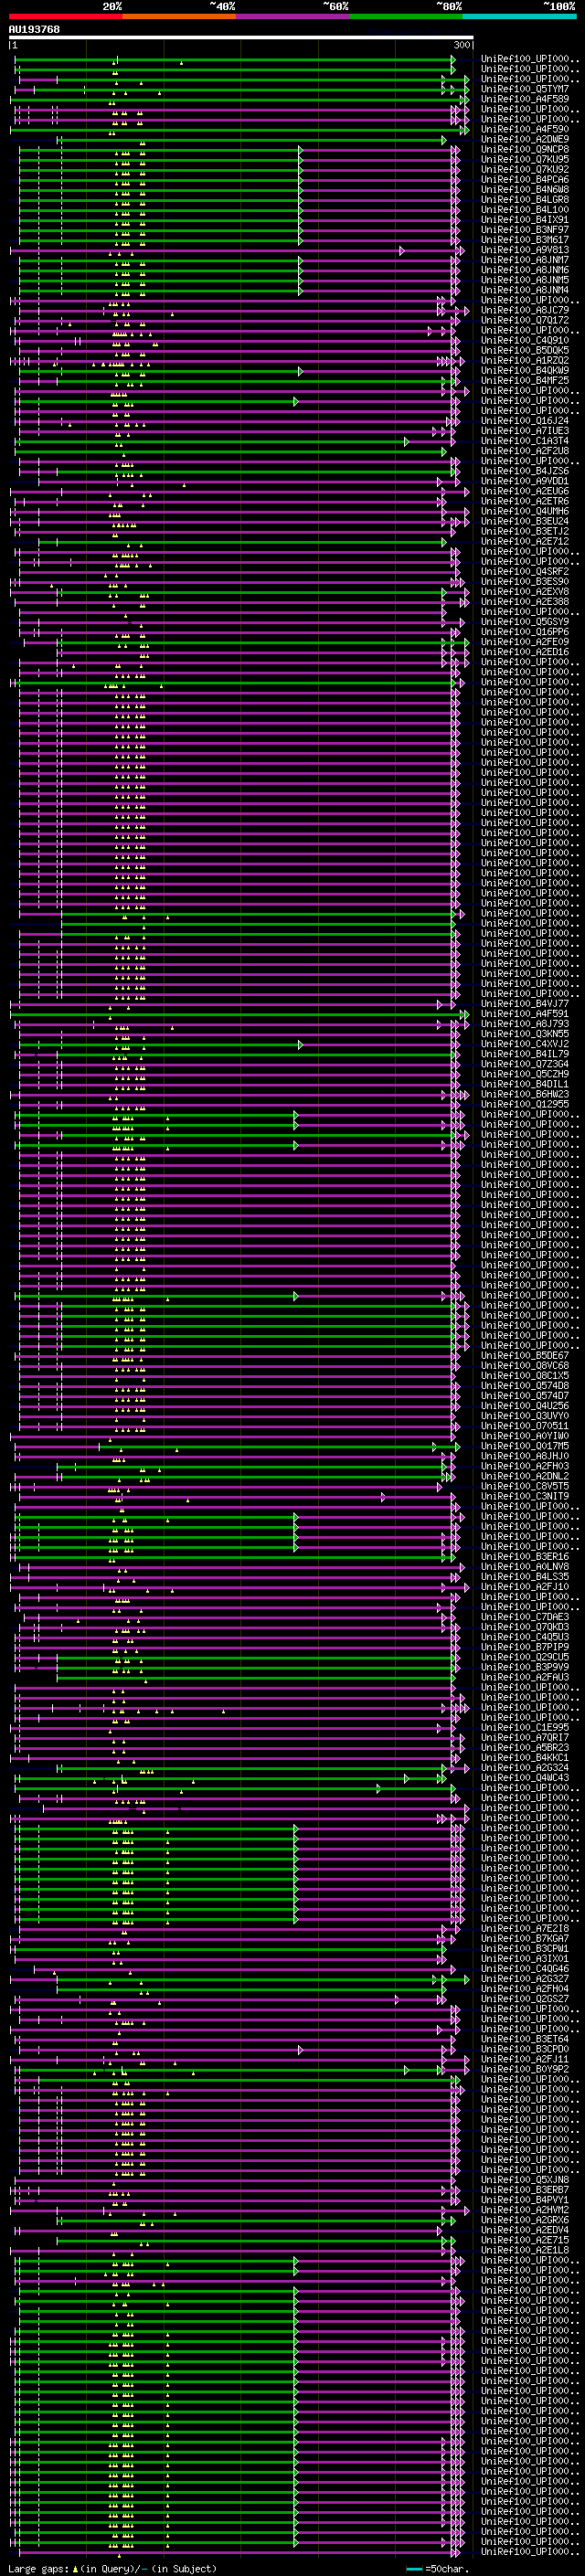Select the UniRef100_A9V813 label
585x2576 pixels.
pyautogui.click(x=525, y=250)
